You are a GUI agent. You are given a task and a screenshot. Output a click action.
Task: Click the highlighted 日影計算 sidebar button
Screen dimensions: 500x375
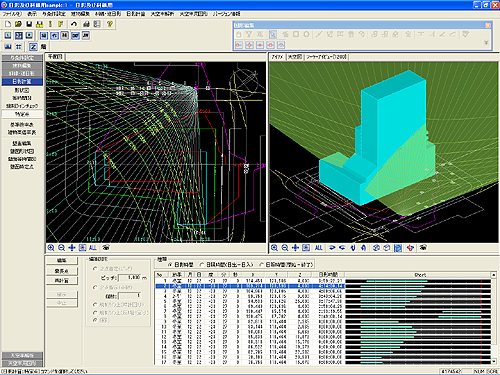pos(22,81)
